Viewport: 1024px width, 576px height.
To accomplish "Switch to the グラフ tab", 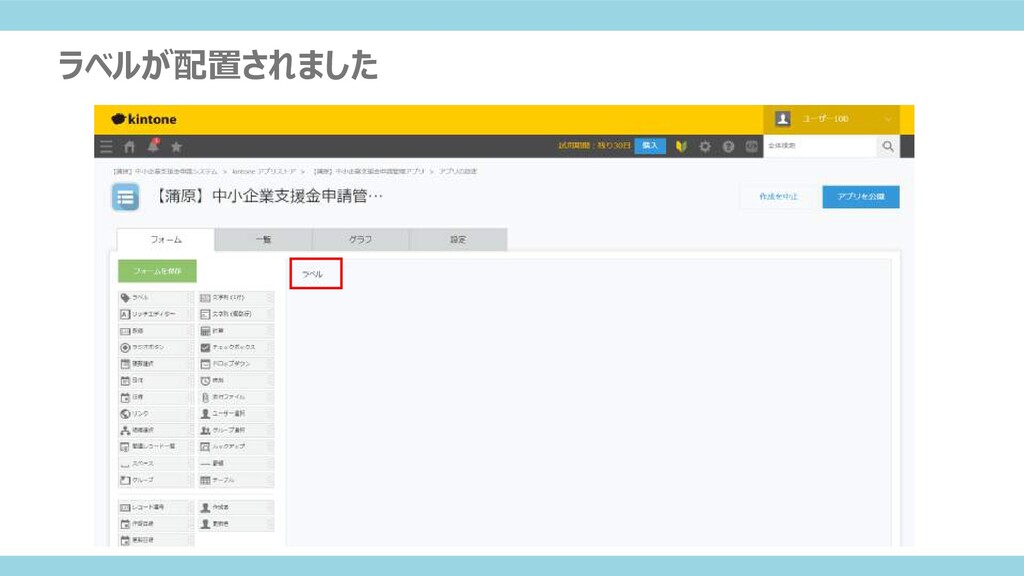I will 360,240.
